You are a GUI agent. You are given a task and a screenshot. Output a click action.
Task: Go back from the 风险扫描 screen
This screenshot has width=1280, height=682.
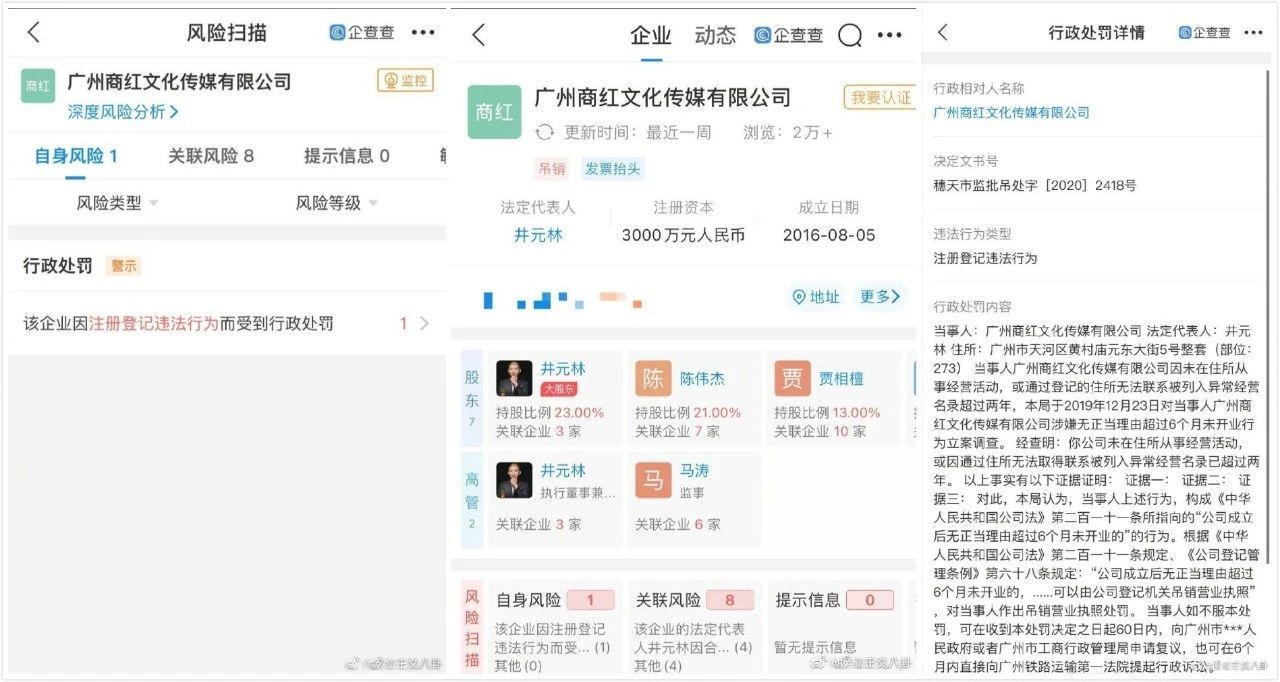(34, 32)
